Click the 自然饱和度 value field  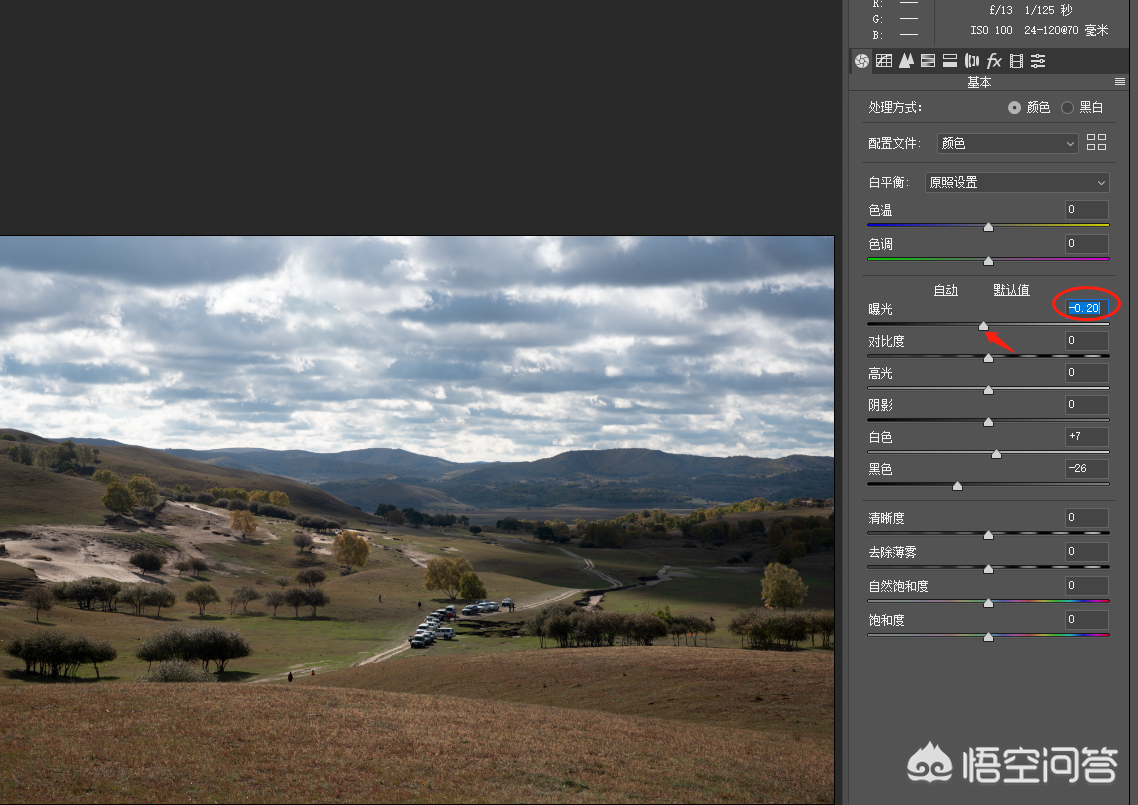(x=1086, y=586)
